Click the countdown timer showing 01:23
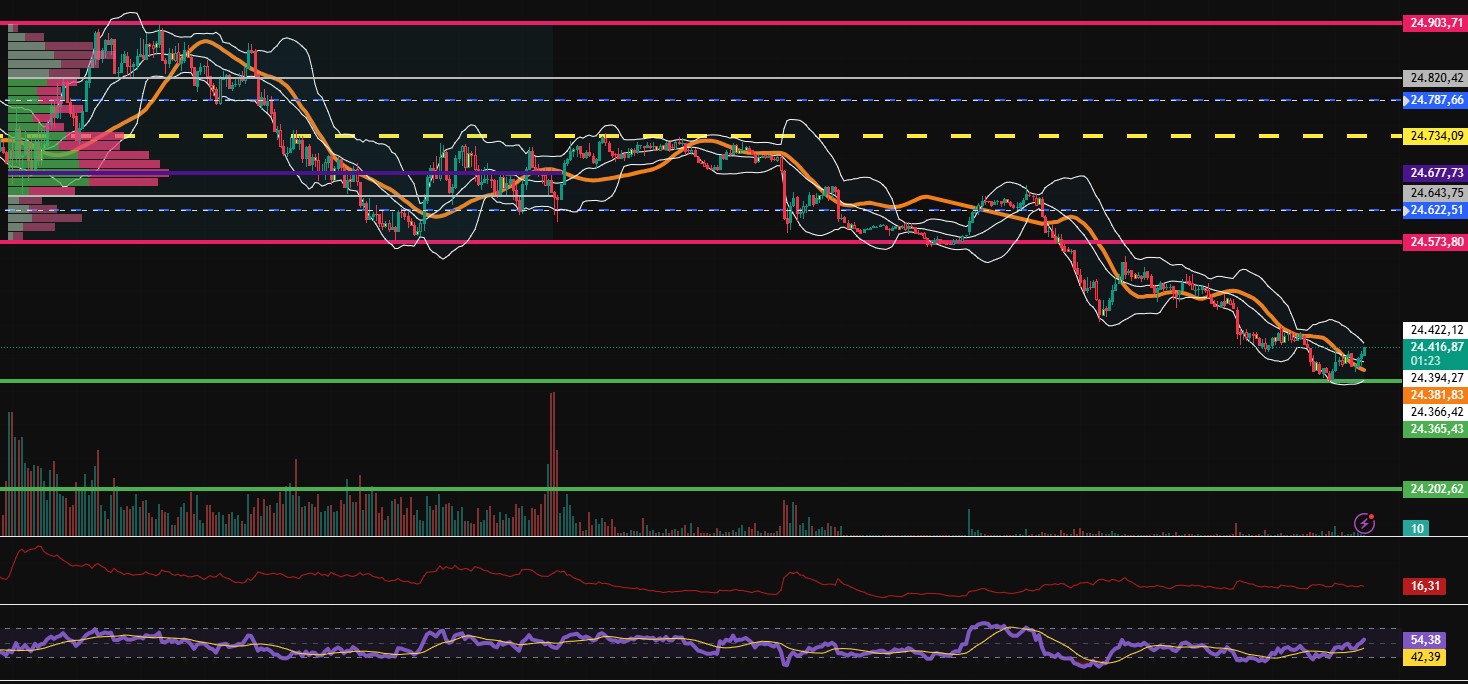The width and height of the screenshot is (1468, 684). 1424,358
